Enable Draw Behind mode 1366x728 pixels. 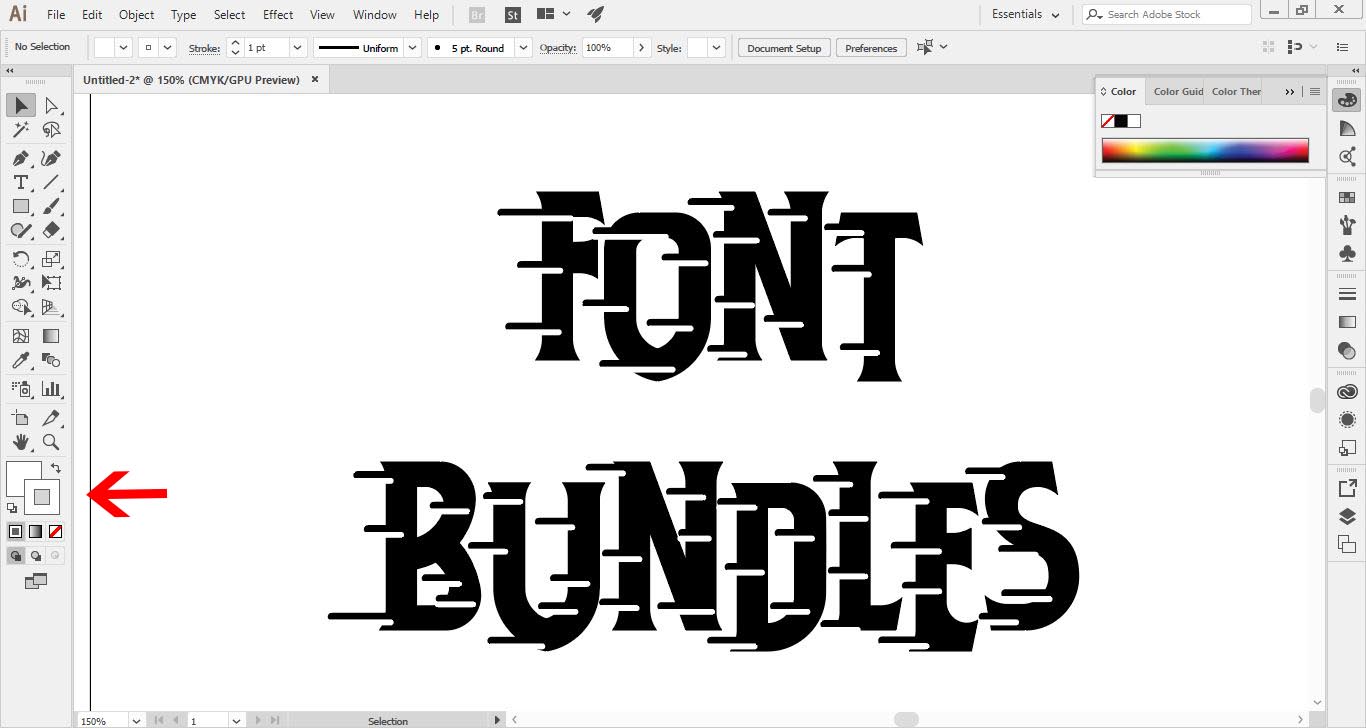(36, 555)
